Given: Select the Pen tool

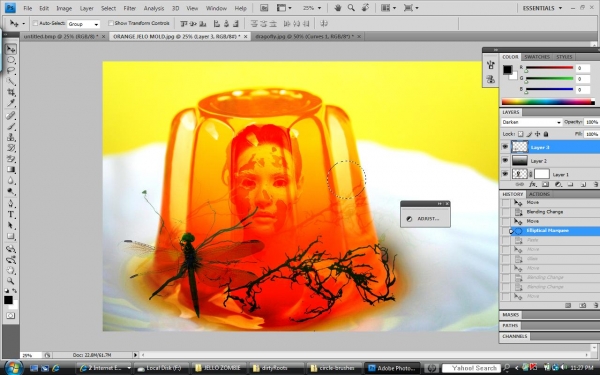Looking at the screenshot, I should (11, 203).
